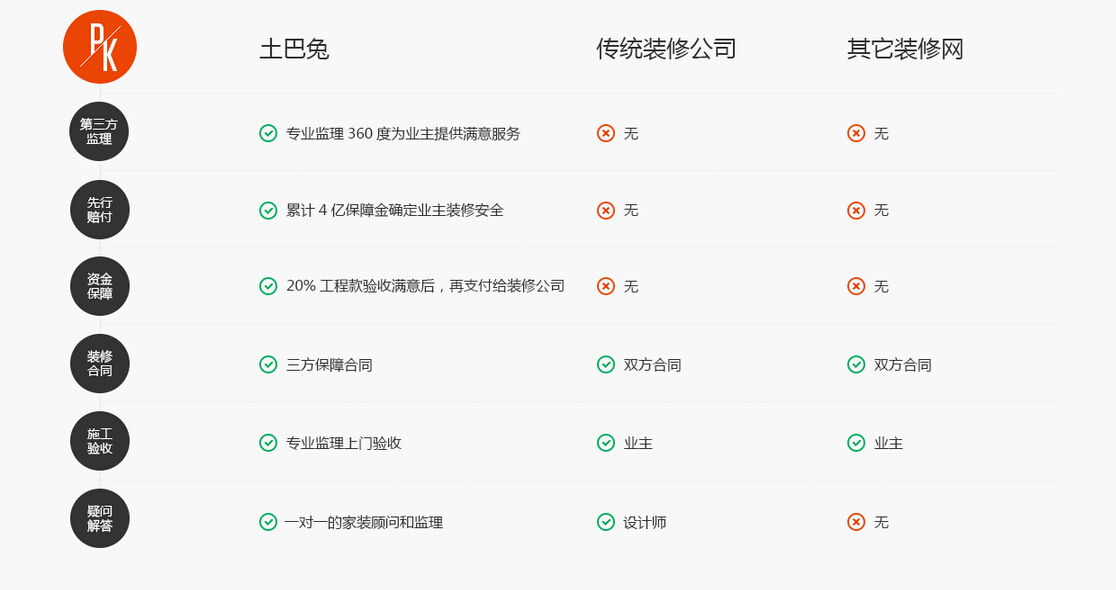Click the orange PK logo icon
The width and height of the screenshot is (1116, 590).
pos(100,47)
